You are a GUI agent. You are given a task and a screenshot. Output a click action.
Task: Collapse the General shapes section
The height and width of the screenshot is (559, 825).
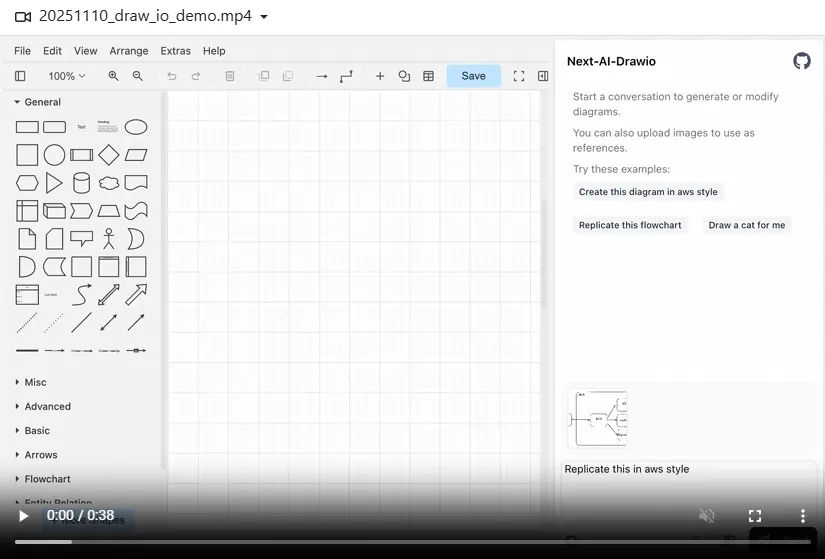point(38,102)
